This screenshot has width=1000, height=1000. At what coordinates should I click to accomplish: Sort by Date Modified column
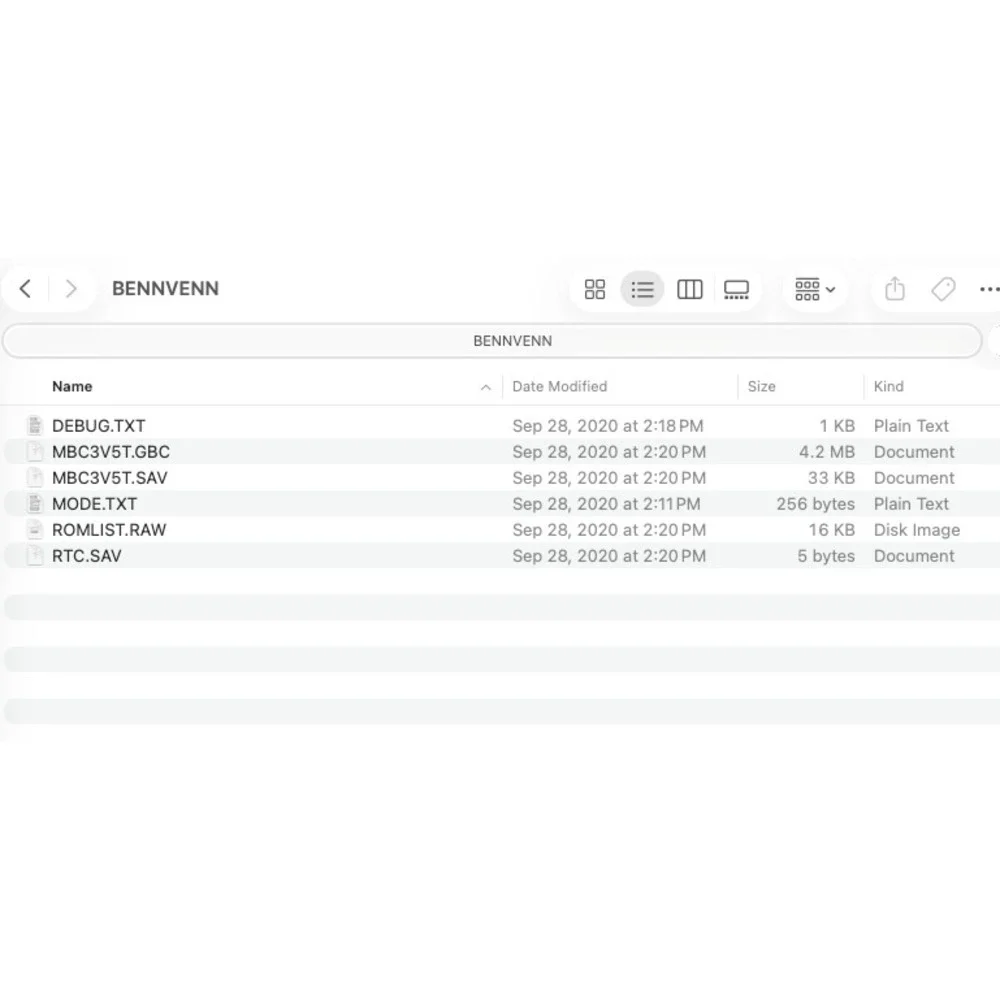pyautogui.click(x=559, y=386)
